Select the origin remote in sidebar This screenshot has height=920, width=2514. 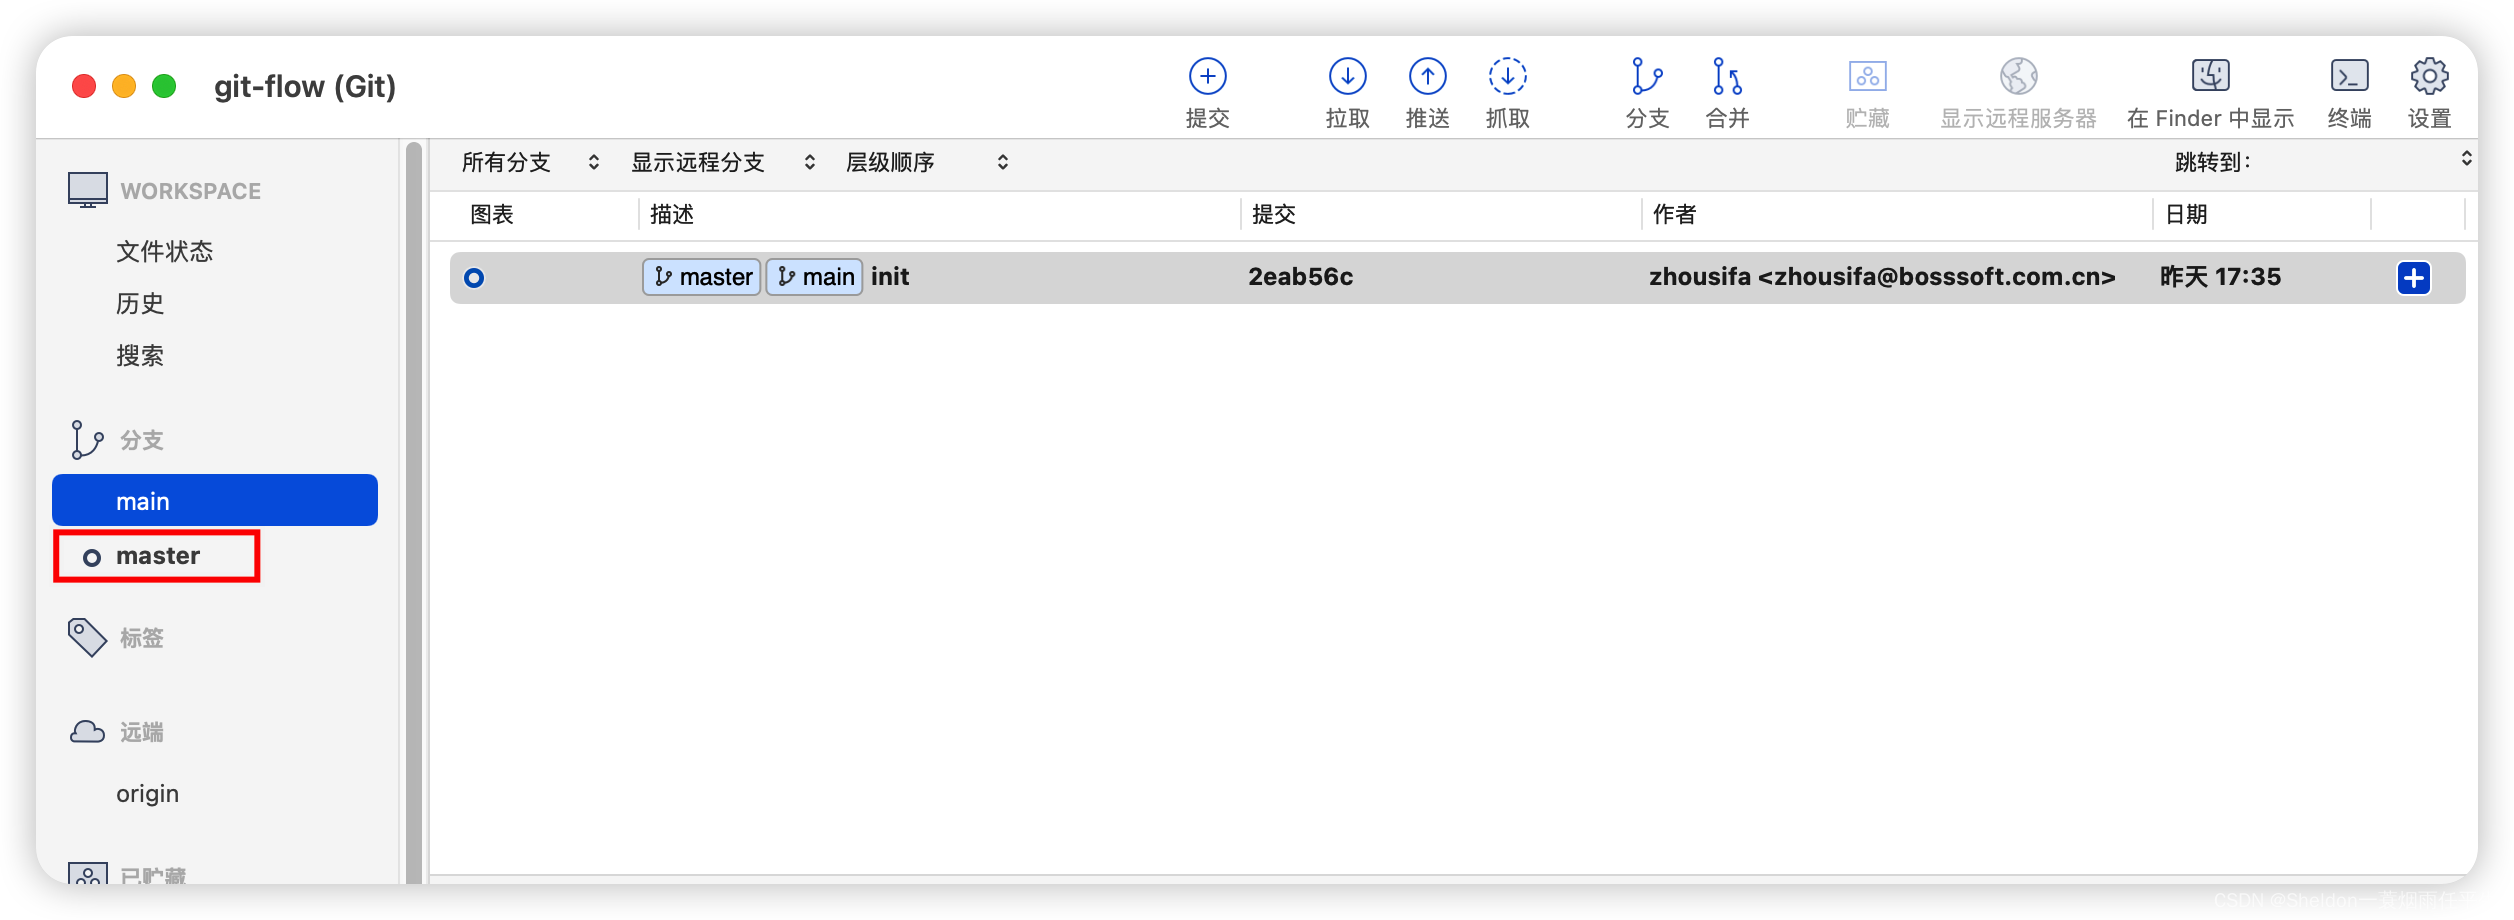(147, 793)
